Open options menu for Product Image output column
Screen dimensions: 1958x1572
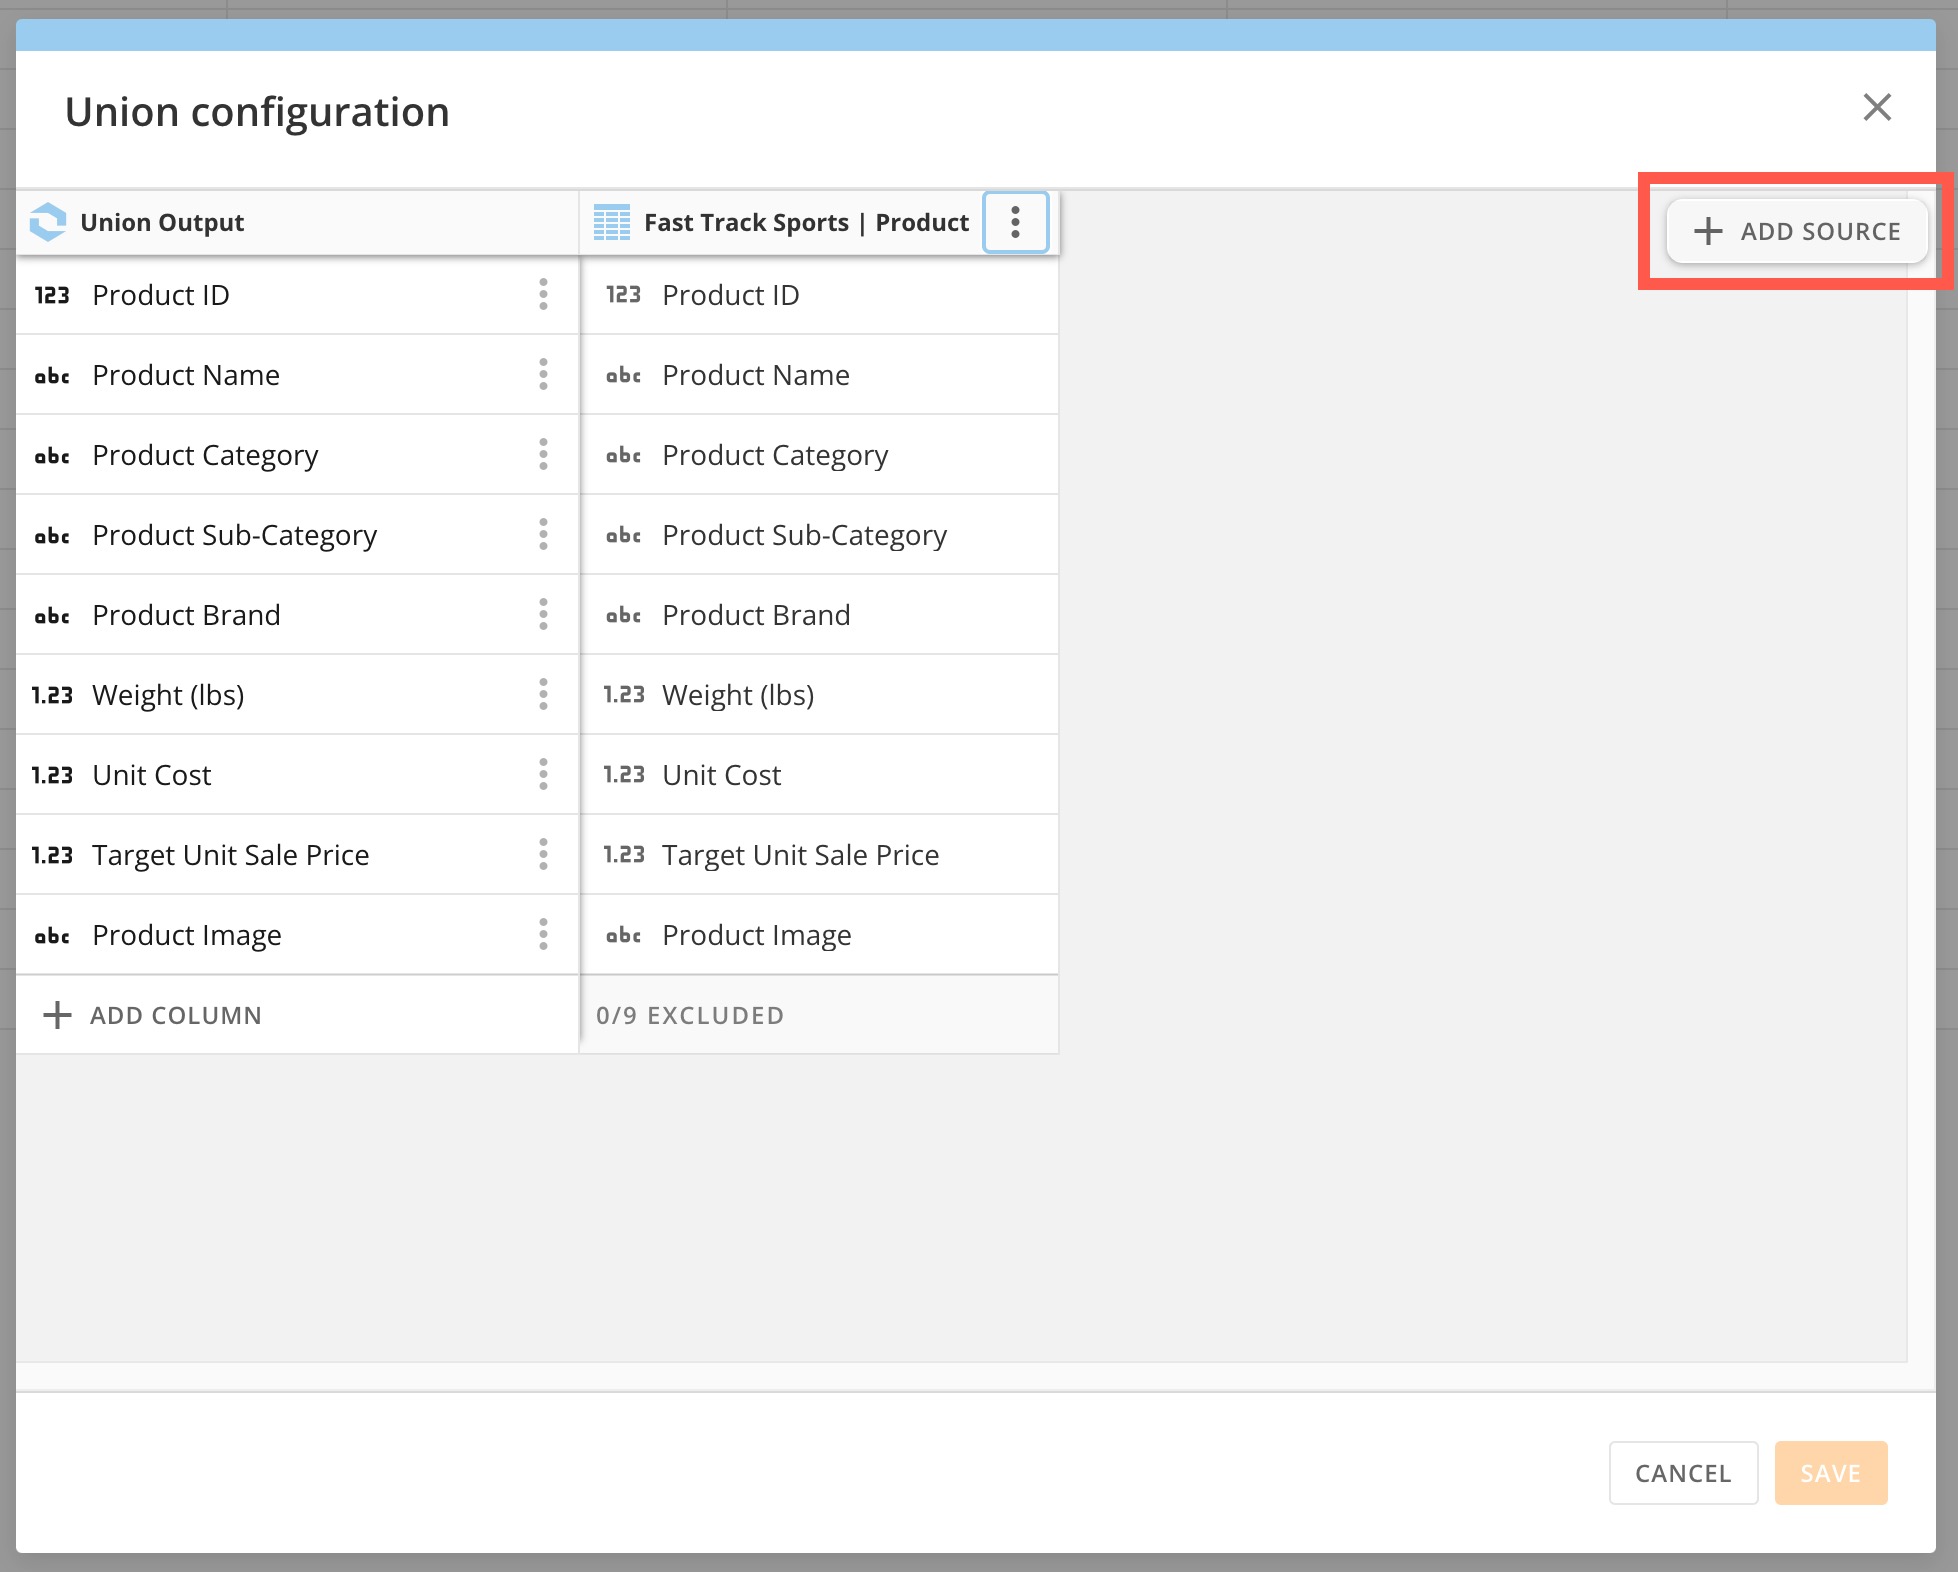click(x=543, y=935)
